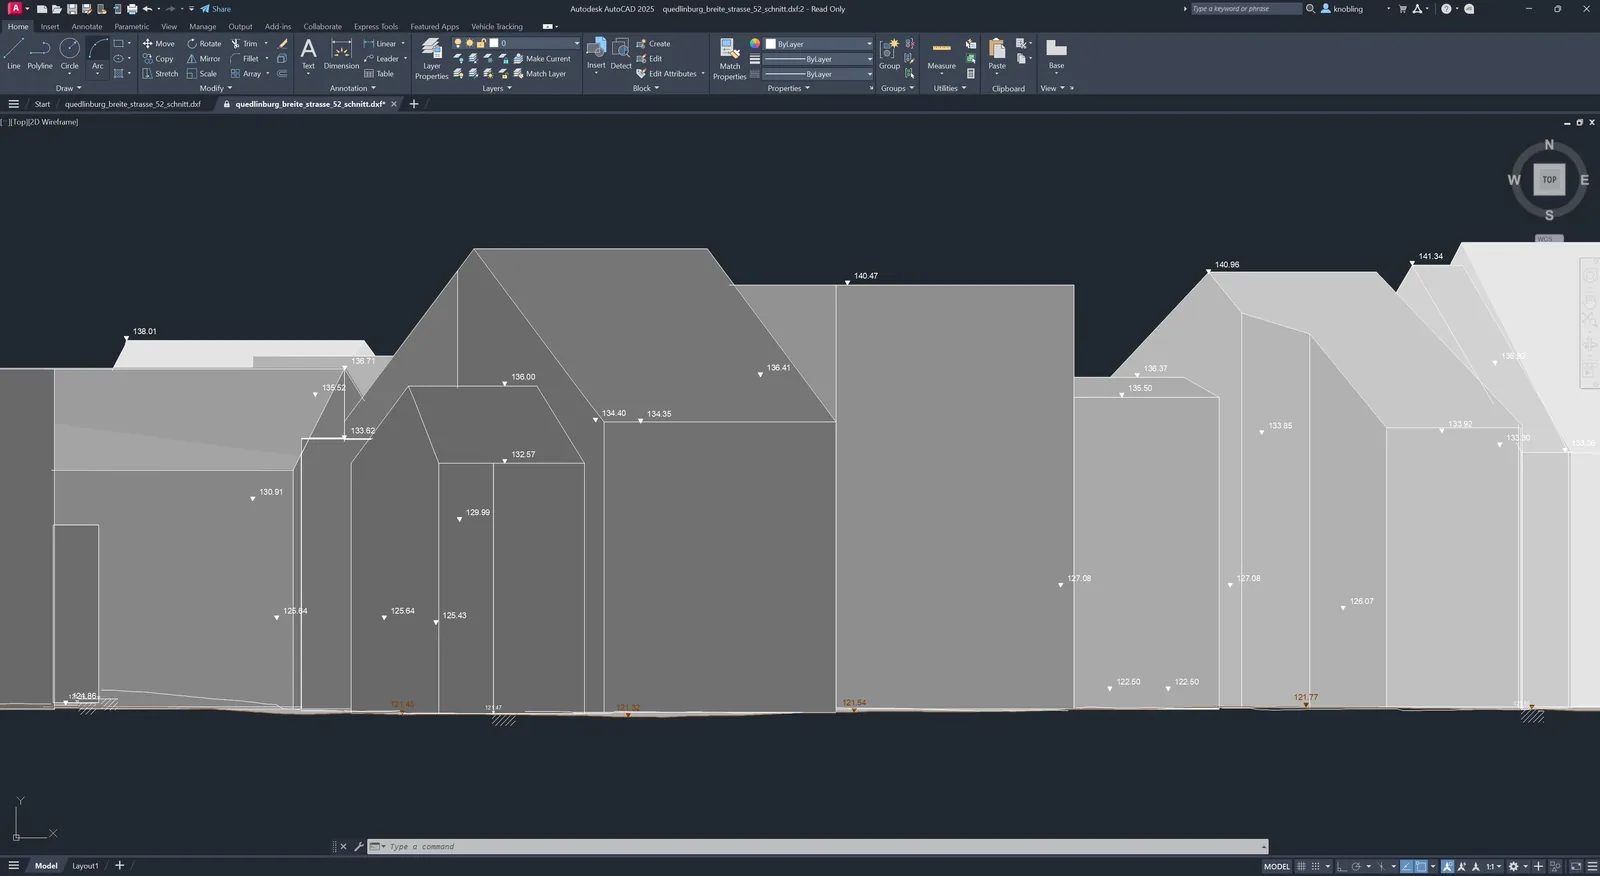Click the Move tool in Modify
This screenshot has height=876, width=1600.
158,44
